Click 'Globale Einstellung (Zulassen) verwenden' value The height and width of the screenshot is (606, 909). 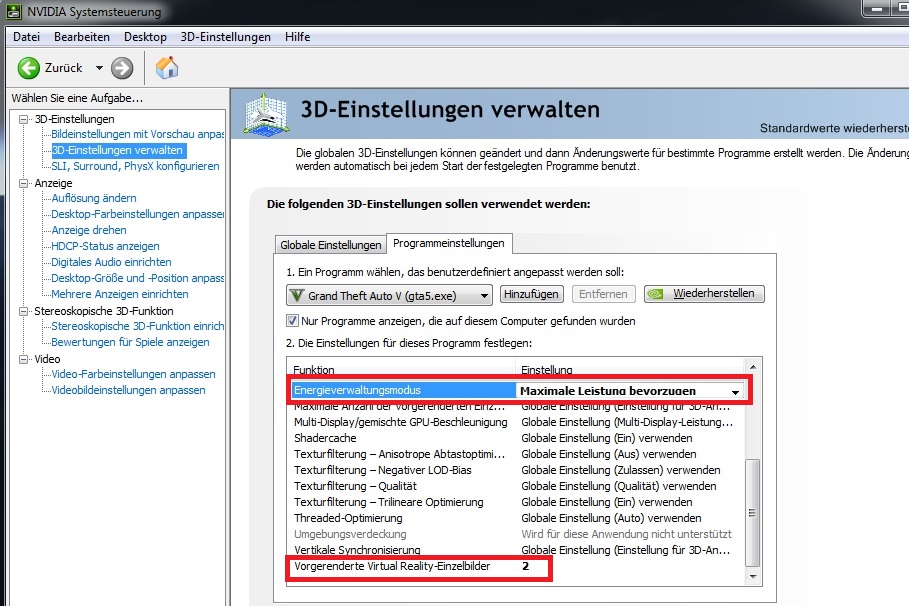(x=621, y=470)
